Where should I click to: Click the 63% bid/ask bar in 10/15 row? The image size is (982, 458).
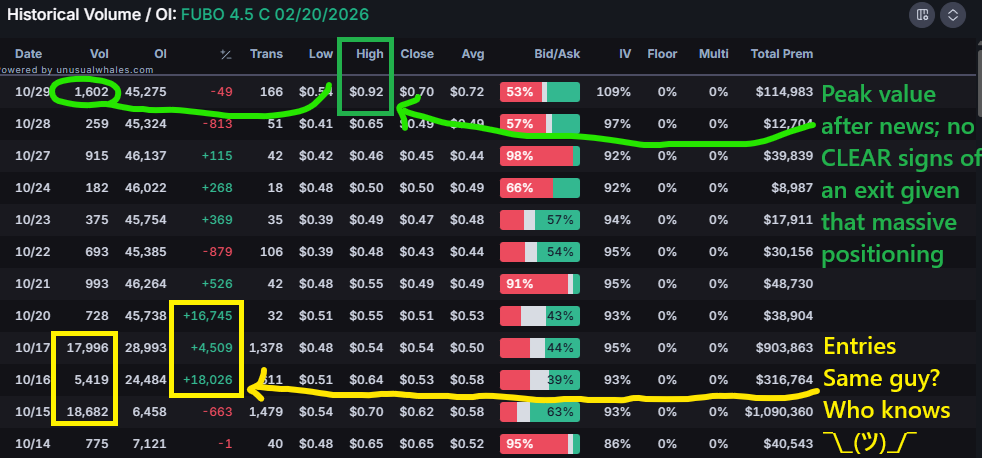click(x=540, y=412)
